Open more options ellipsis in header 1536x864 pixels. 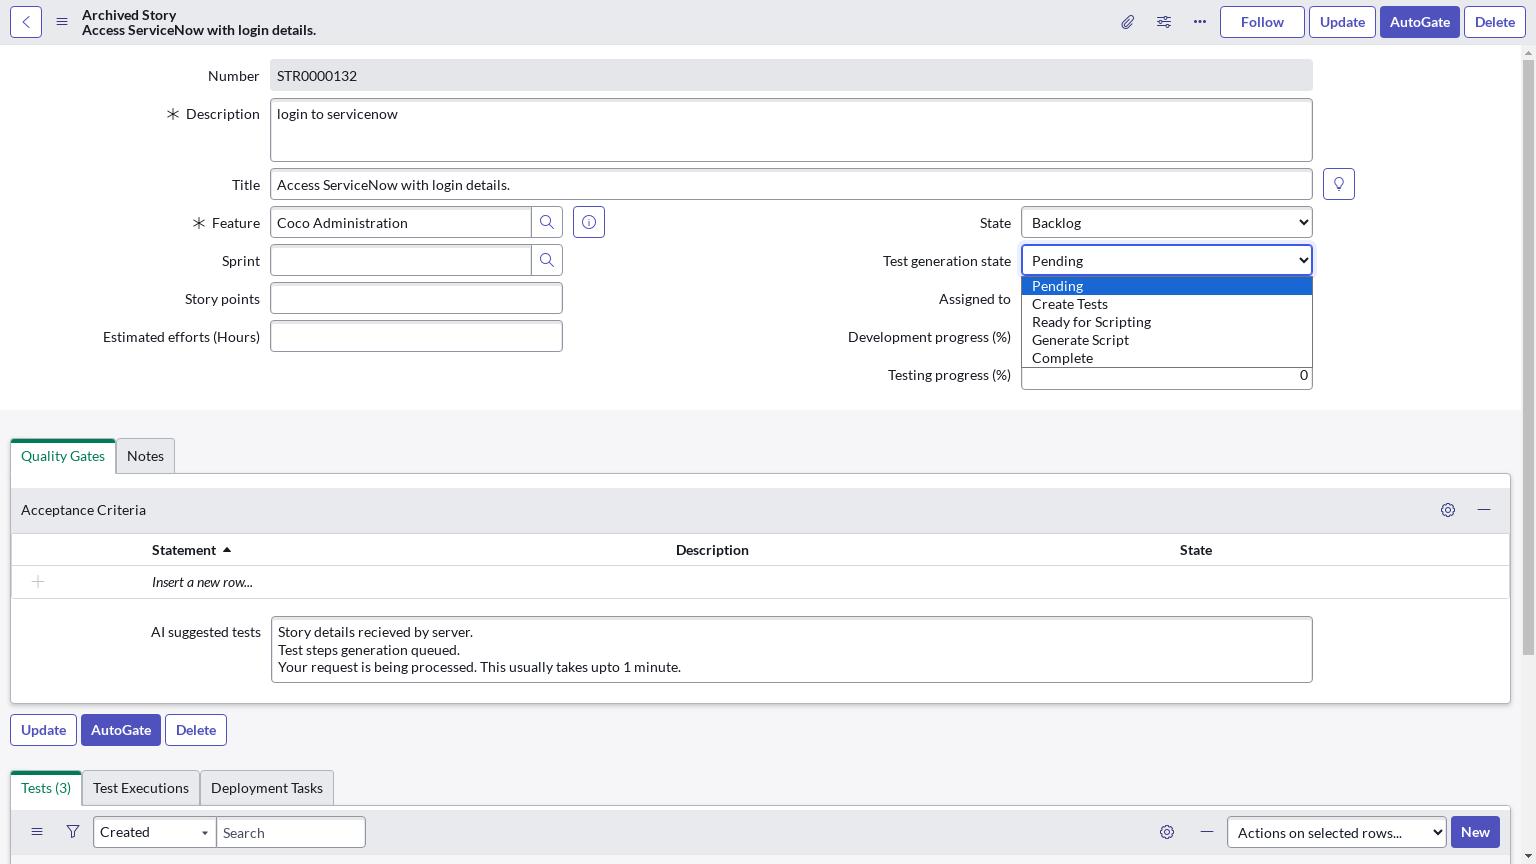pos(1200,22)
